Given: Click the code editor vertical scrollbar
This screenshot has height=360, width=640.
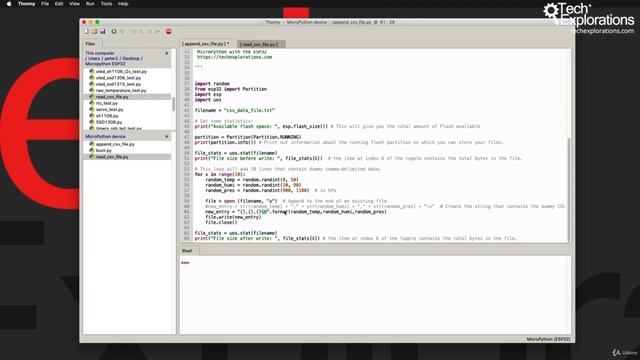Looking at the screenshot, I should (569, 189).
